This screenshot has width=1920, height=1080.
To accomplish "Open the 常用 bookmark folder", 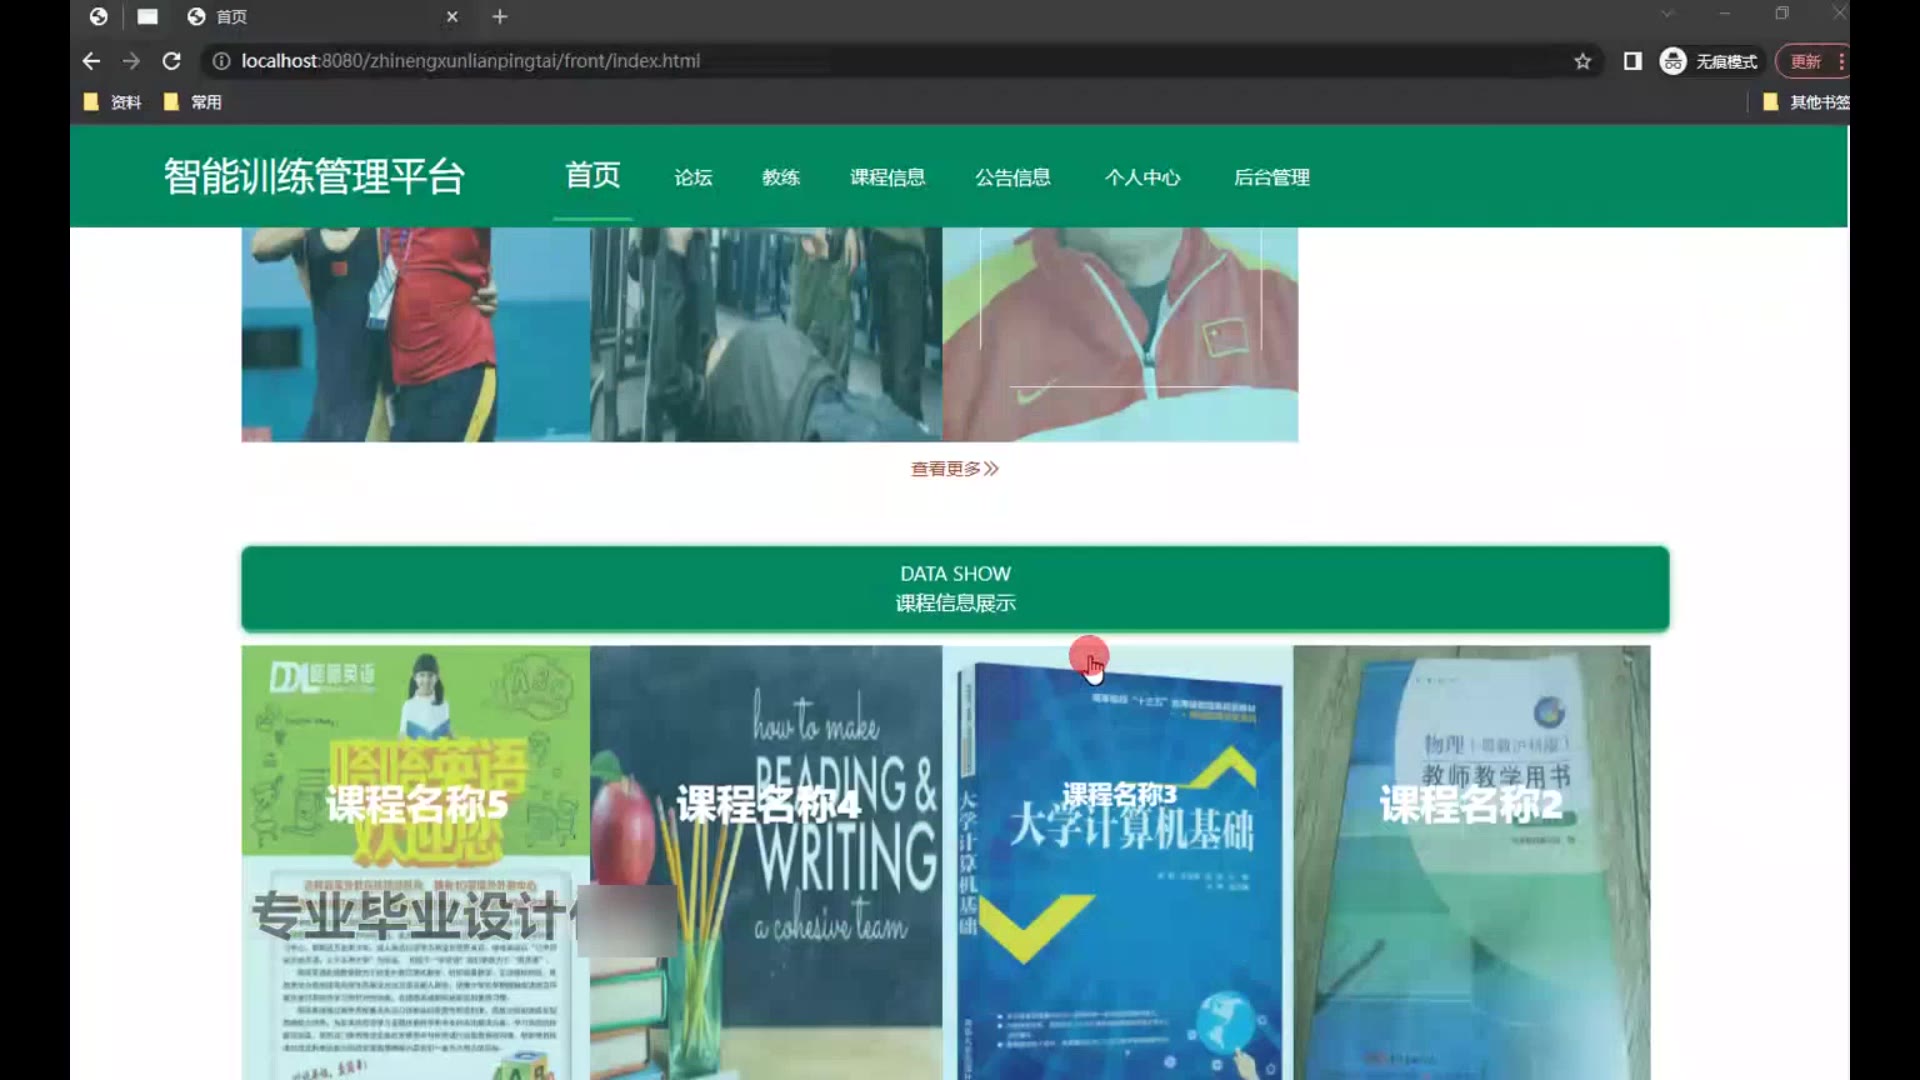I will pos(194,102).
